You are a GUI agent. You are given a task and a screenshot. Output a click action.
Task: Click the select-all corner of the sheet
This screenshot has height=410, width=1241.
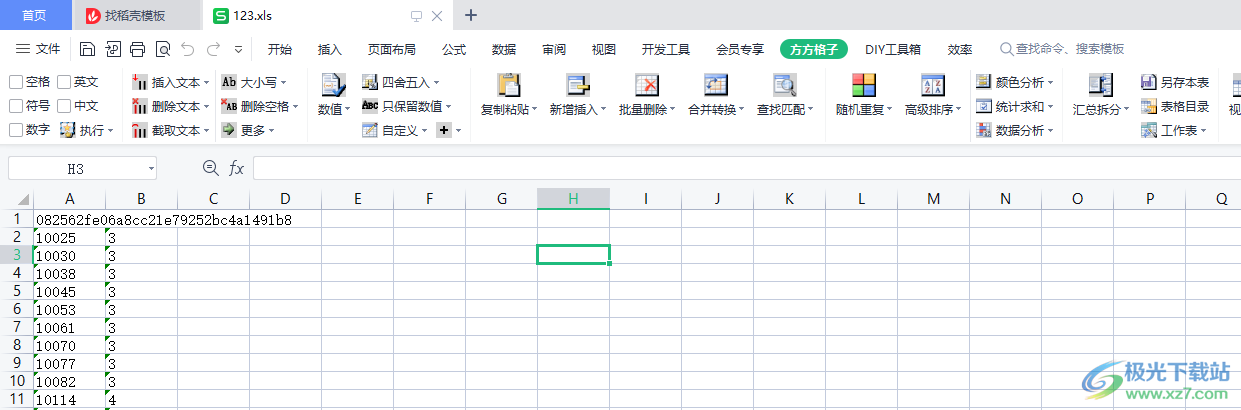pos(16,199)
